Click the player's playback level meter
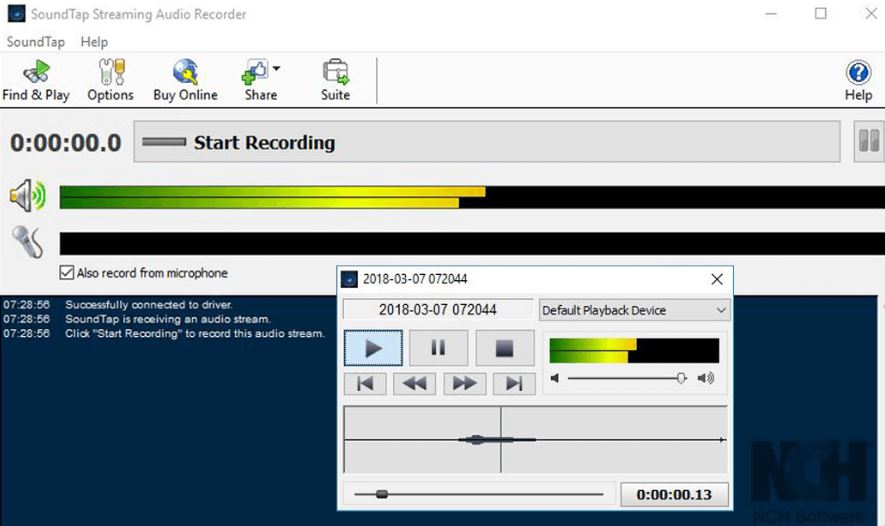885x526 pixels. [634, 350]
